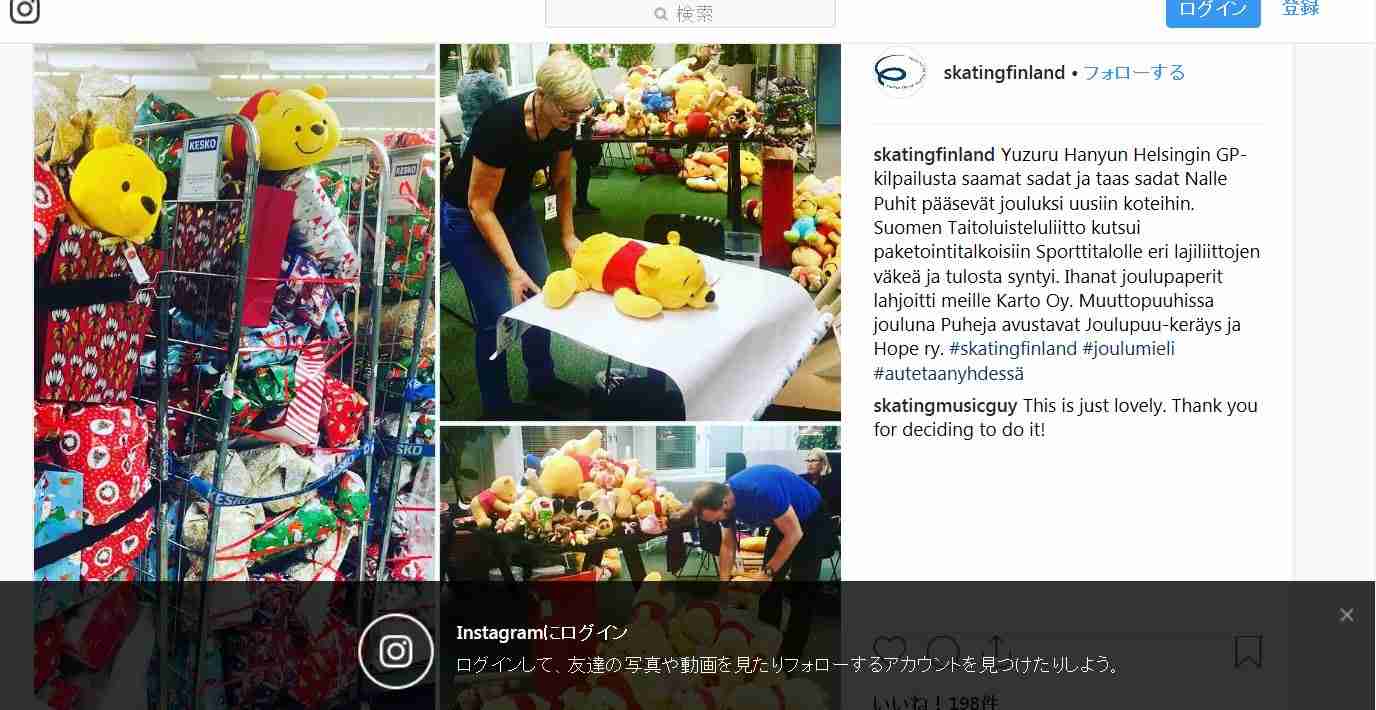Follow skatingfinland via フォローする
Viewport: 1376px width, 710px height.
click(x=1134, y=72)
